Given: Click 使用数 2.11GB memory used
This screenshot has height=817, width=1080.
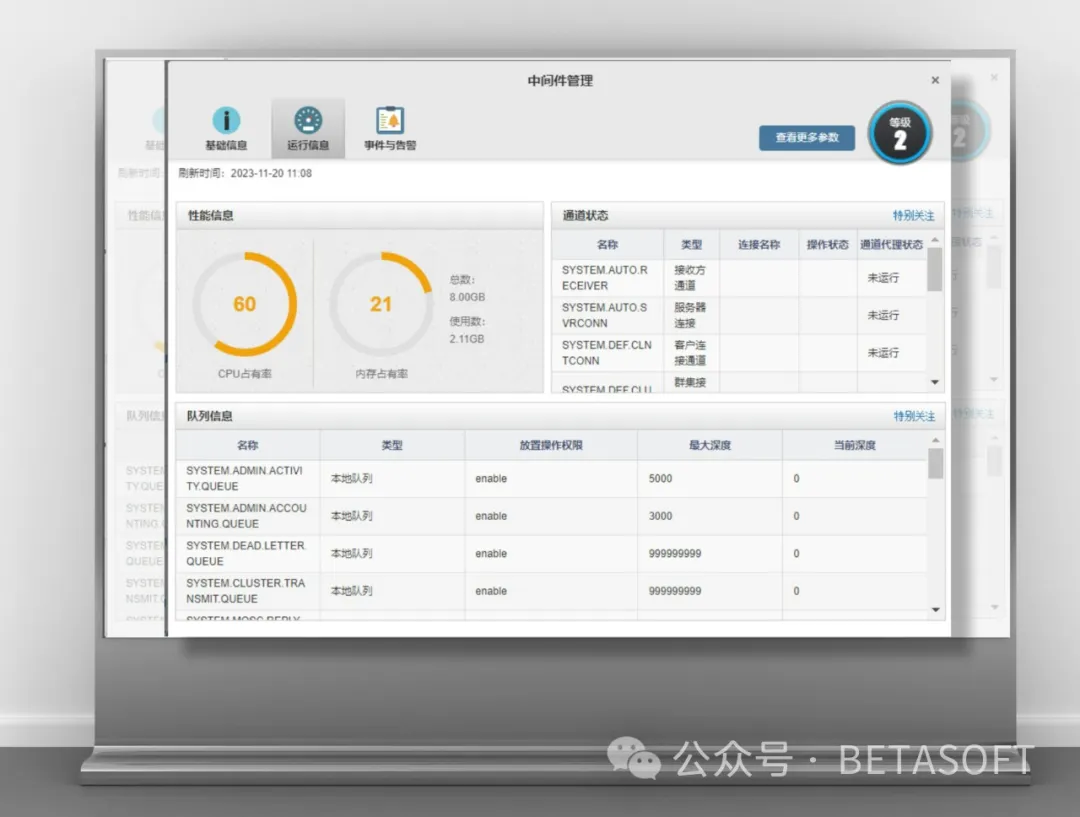Looking at the screenshot, I should coord(467,330).
